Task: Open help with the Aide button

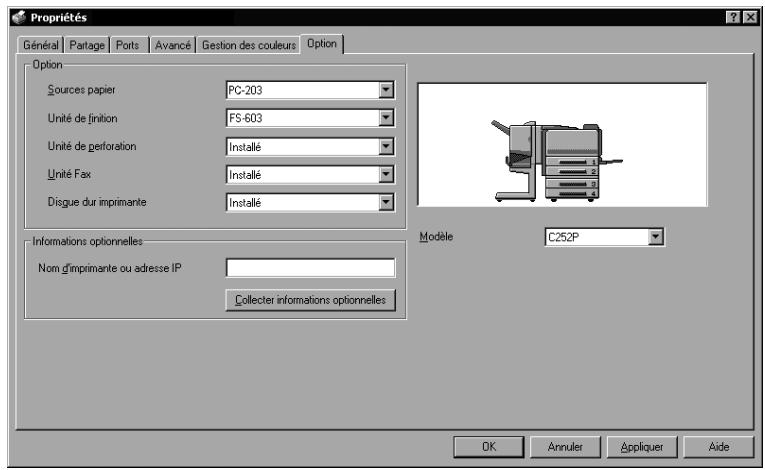Action: point(719,447)
